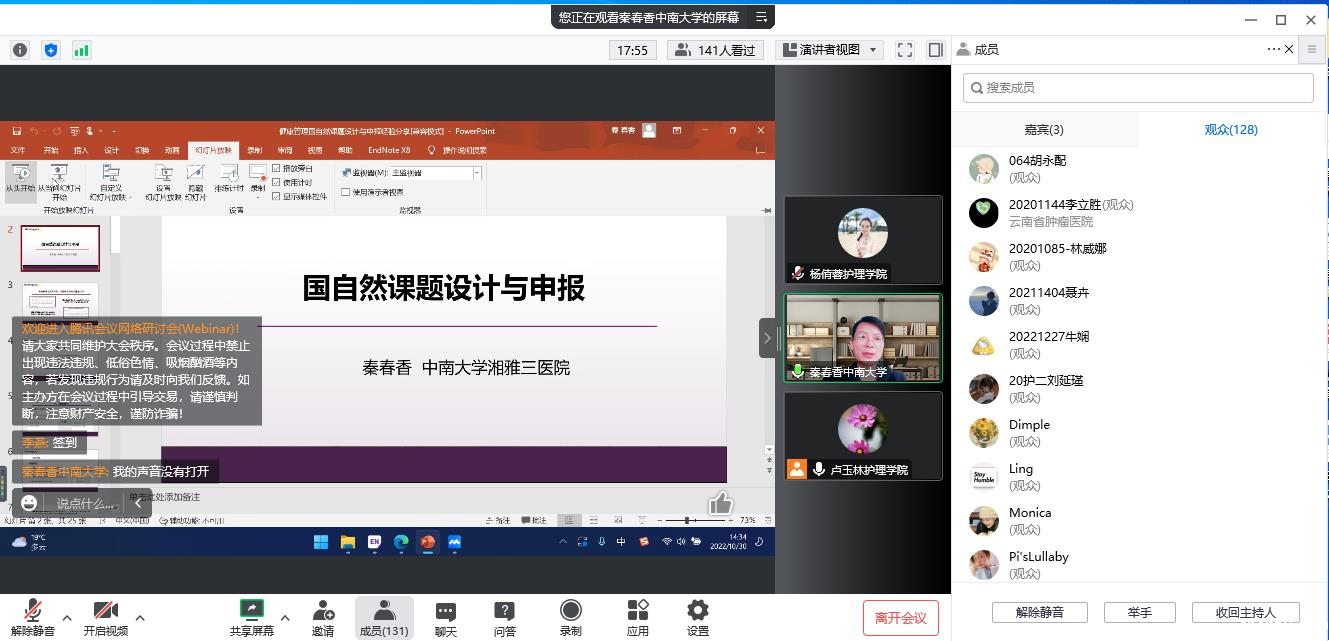Open the meeting info icon
This screenshot has width=1329, height=641.
pyautogui.click(x=20, y=50)
